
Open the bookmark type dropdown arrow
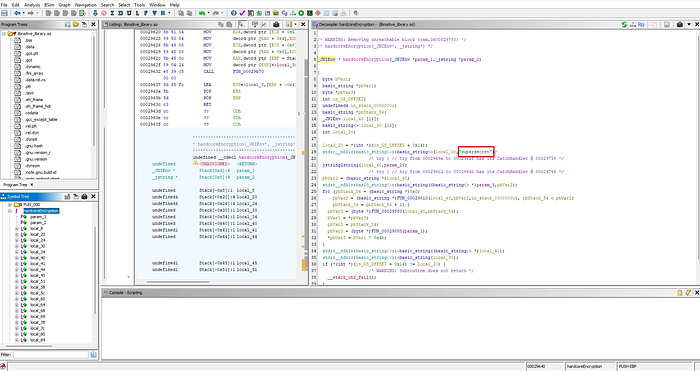click(x=169, y=13)
